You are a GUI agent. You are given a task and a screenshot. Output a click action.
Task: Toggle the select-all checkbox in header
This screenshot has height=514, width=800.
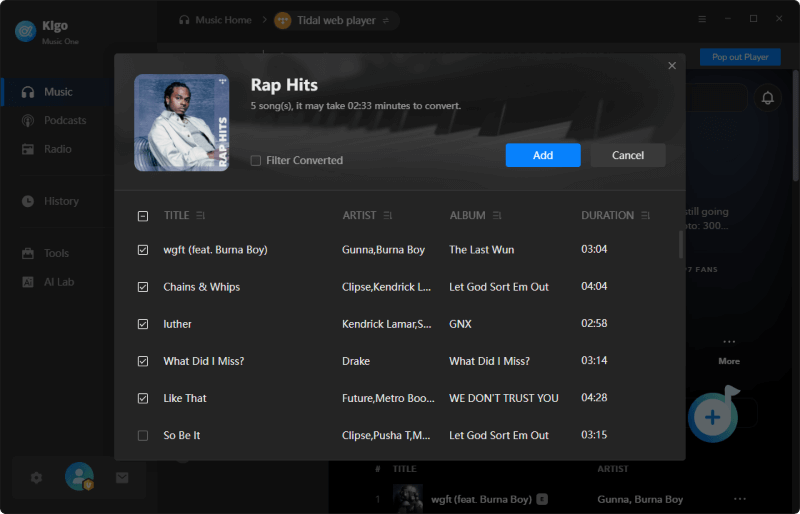143,216
